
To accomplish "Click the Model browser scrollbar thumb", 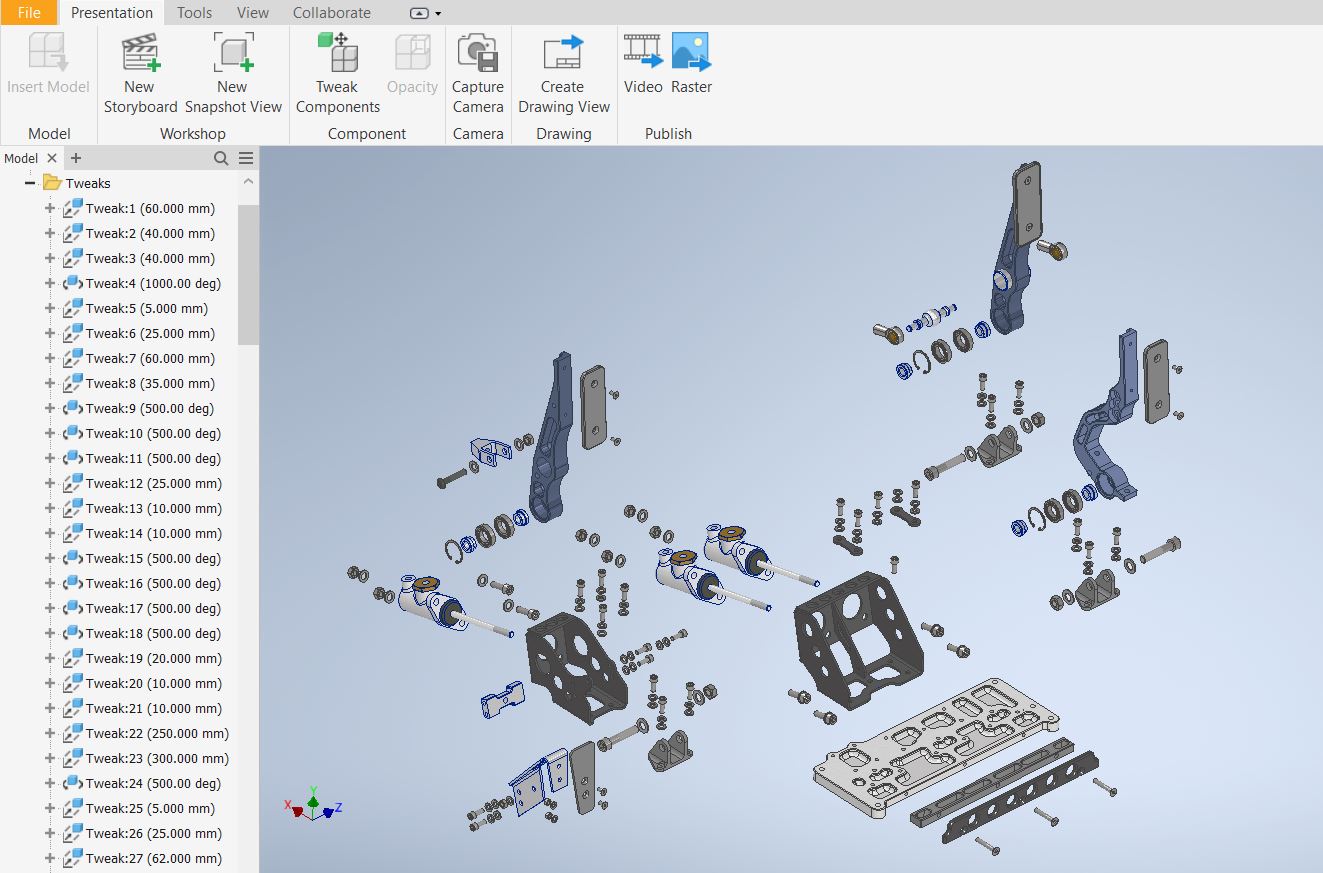I will click(x=248, y=275).
